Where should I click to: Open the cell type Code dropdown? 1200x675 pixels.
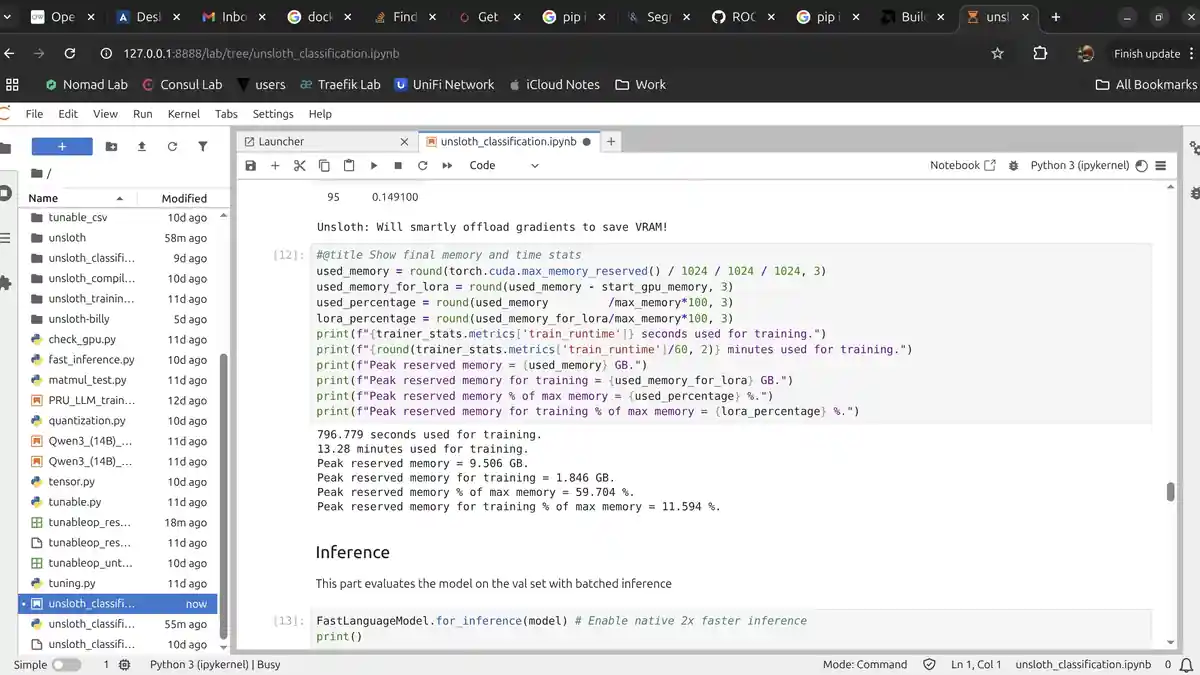504,165
